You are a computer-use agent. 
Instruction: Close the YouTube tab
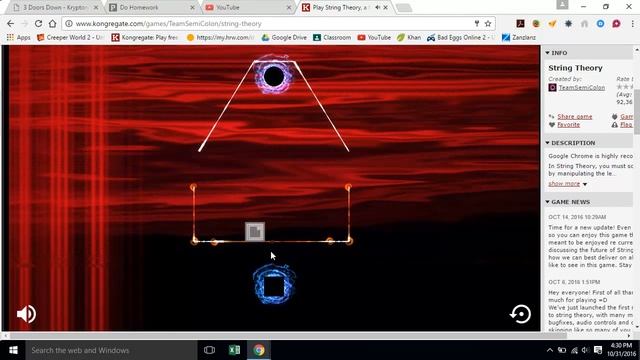[289, 7]
